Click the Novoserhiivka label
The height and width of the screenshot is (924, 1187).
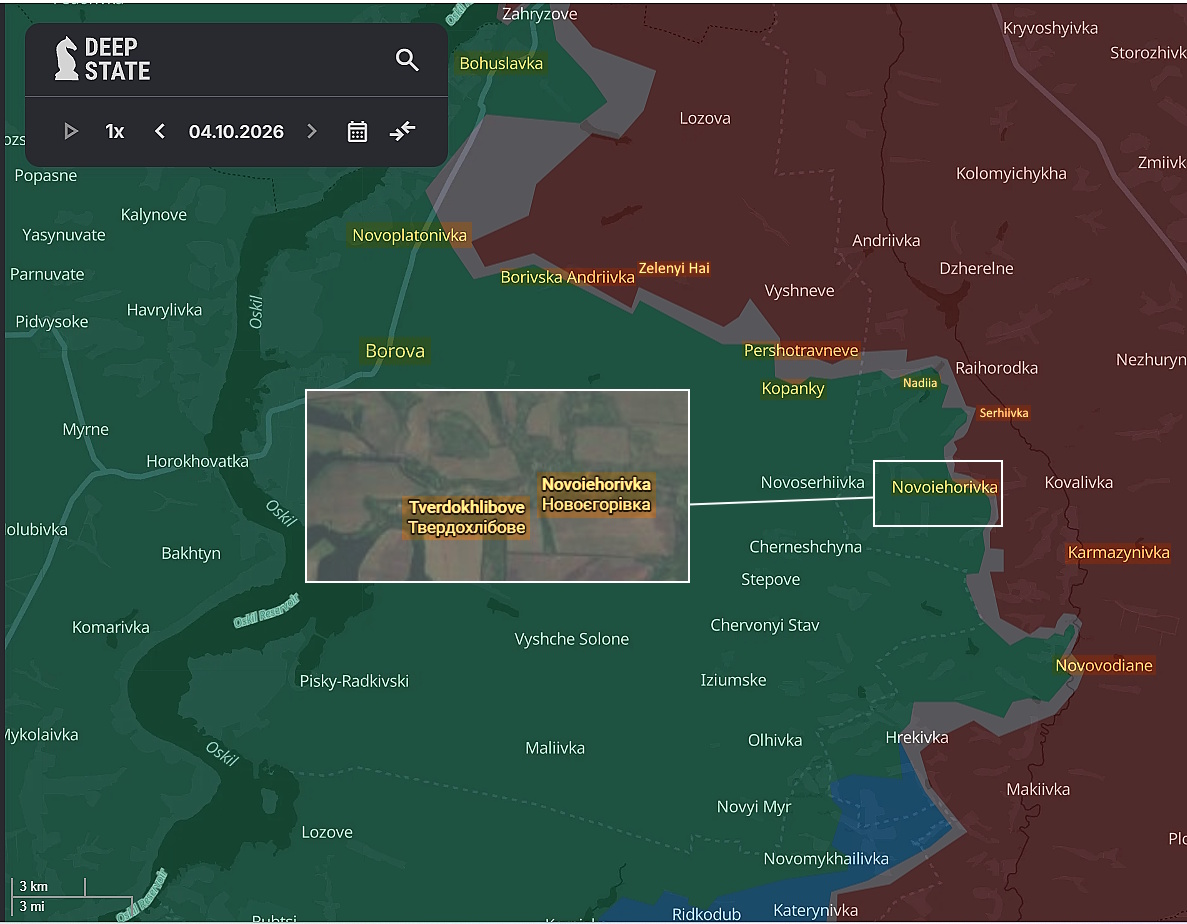click(812, 483)
